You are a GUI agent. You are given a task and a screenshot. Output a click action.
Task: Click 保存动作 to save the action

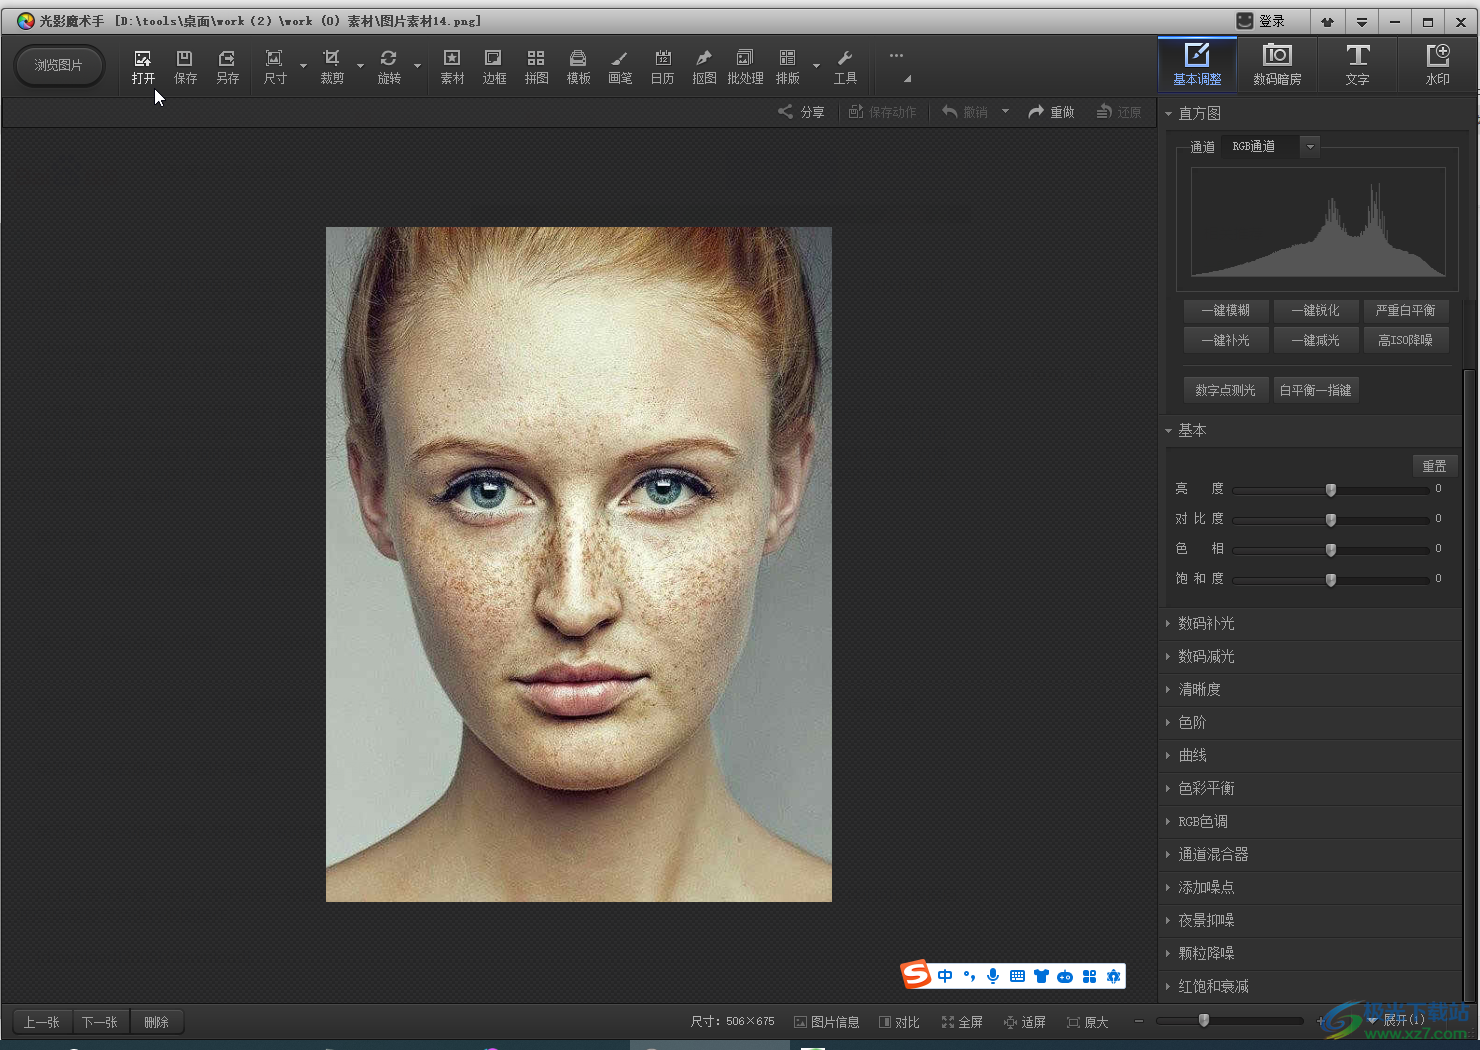[x=882, y=112]
